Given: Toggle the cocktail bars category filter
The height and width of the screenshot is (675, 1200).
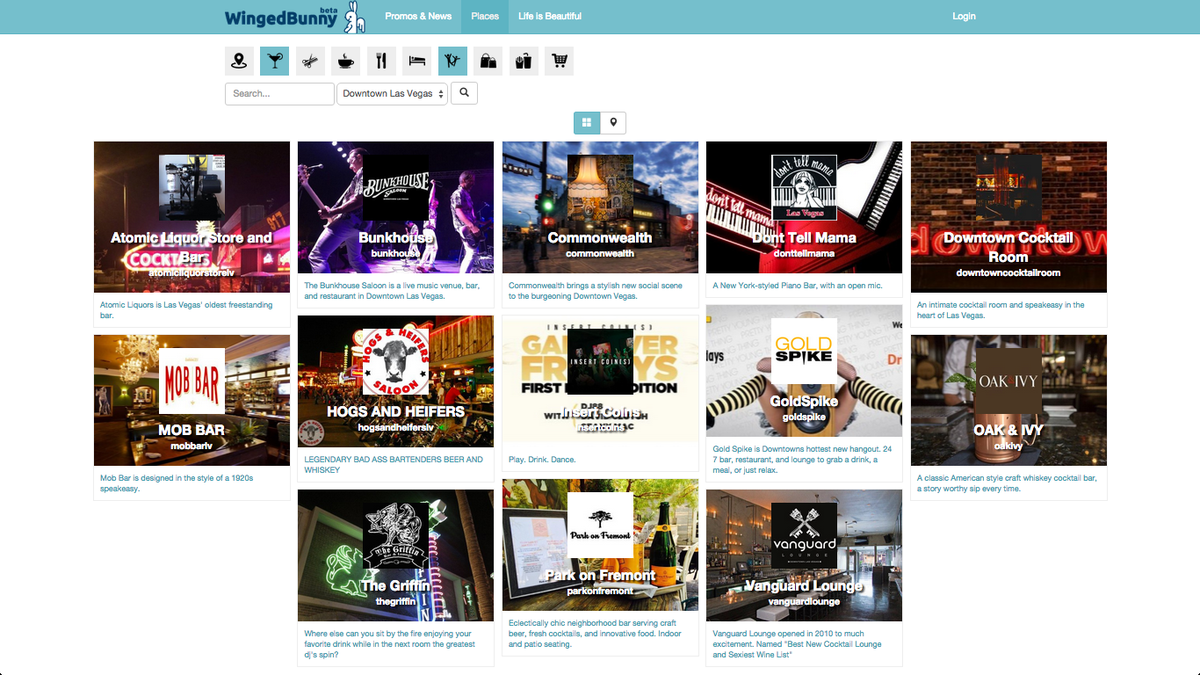Looking at the screenshot, I should 274,61.
